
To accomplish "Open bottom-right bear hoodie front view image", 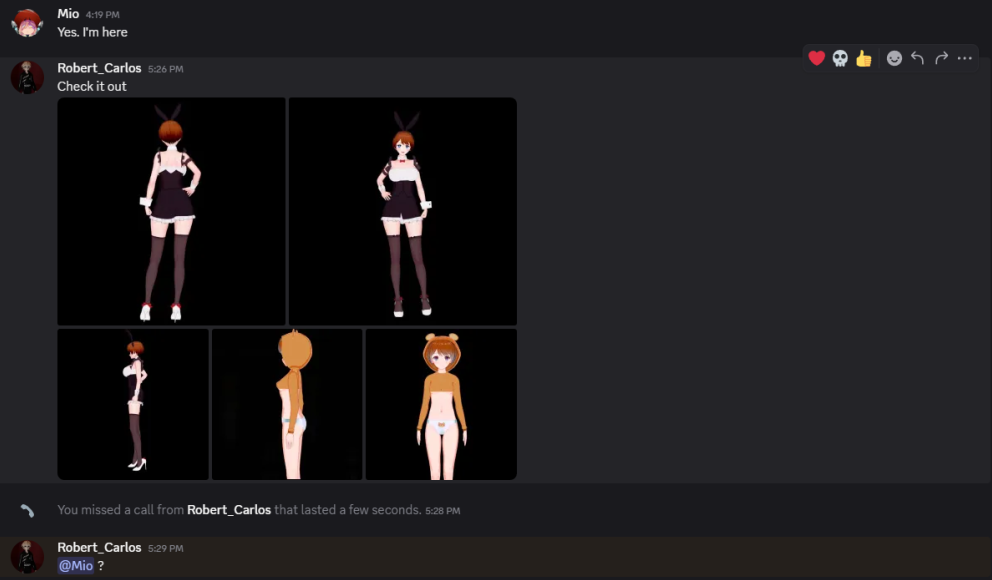I will point(441,404).
